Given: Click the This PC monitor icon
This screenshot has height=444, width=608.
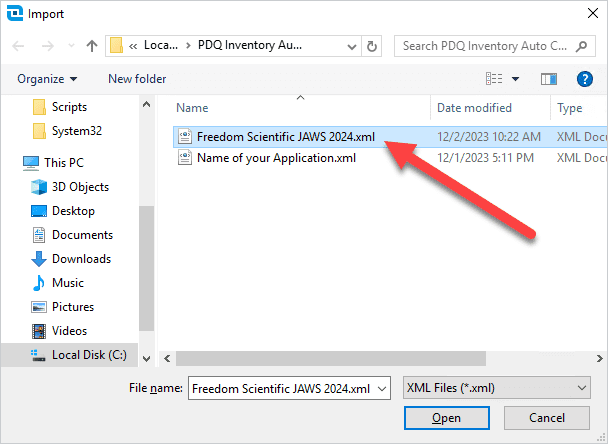Looking at the screenshot, I should pos(31,163).
